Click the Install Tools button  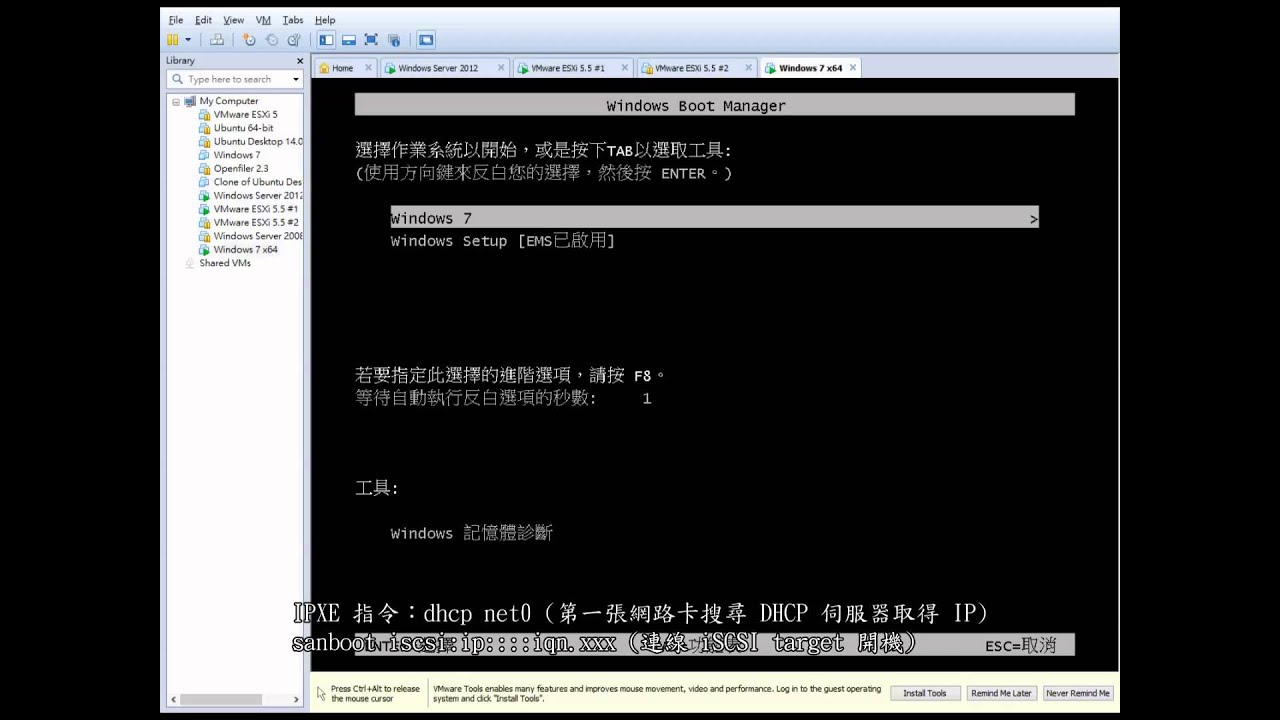click(925, 693)
